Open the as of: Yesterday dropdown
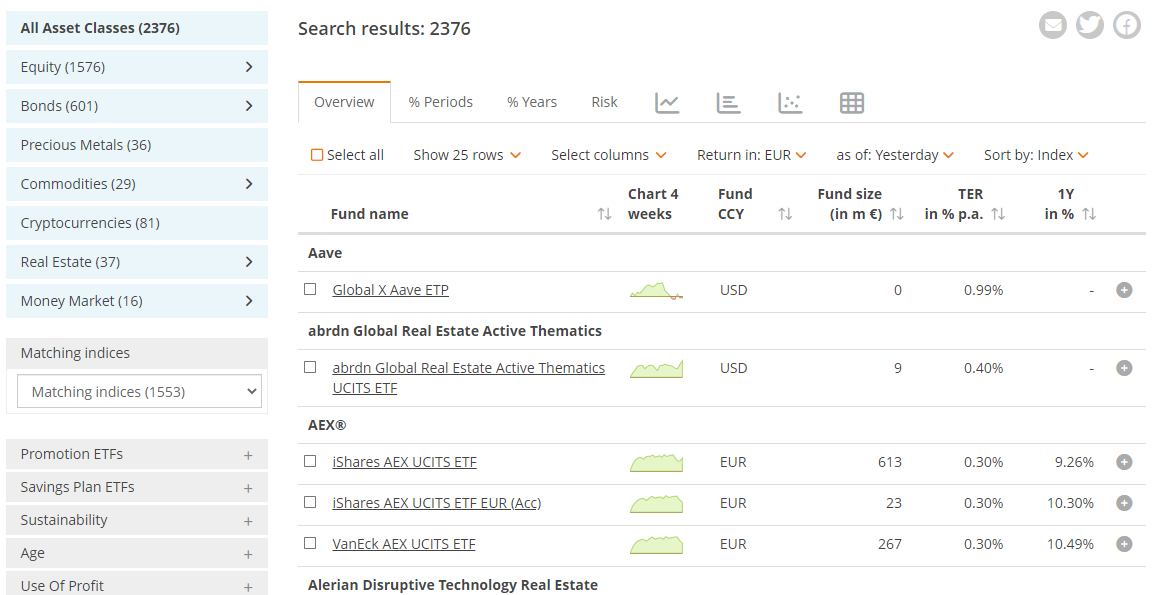 tap(895, 155)
